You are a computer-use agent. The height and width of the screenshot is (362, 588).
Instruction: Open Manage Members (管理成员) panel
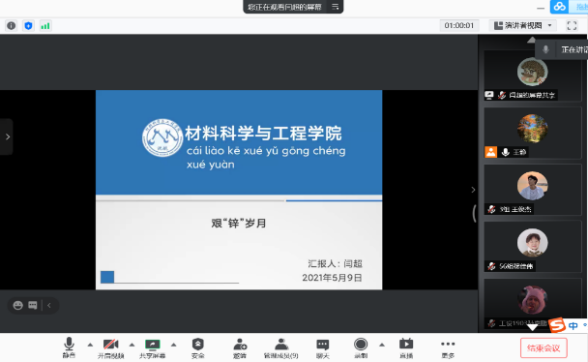coord(281,348)
